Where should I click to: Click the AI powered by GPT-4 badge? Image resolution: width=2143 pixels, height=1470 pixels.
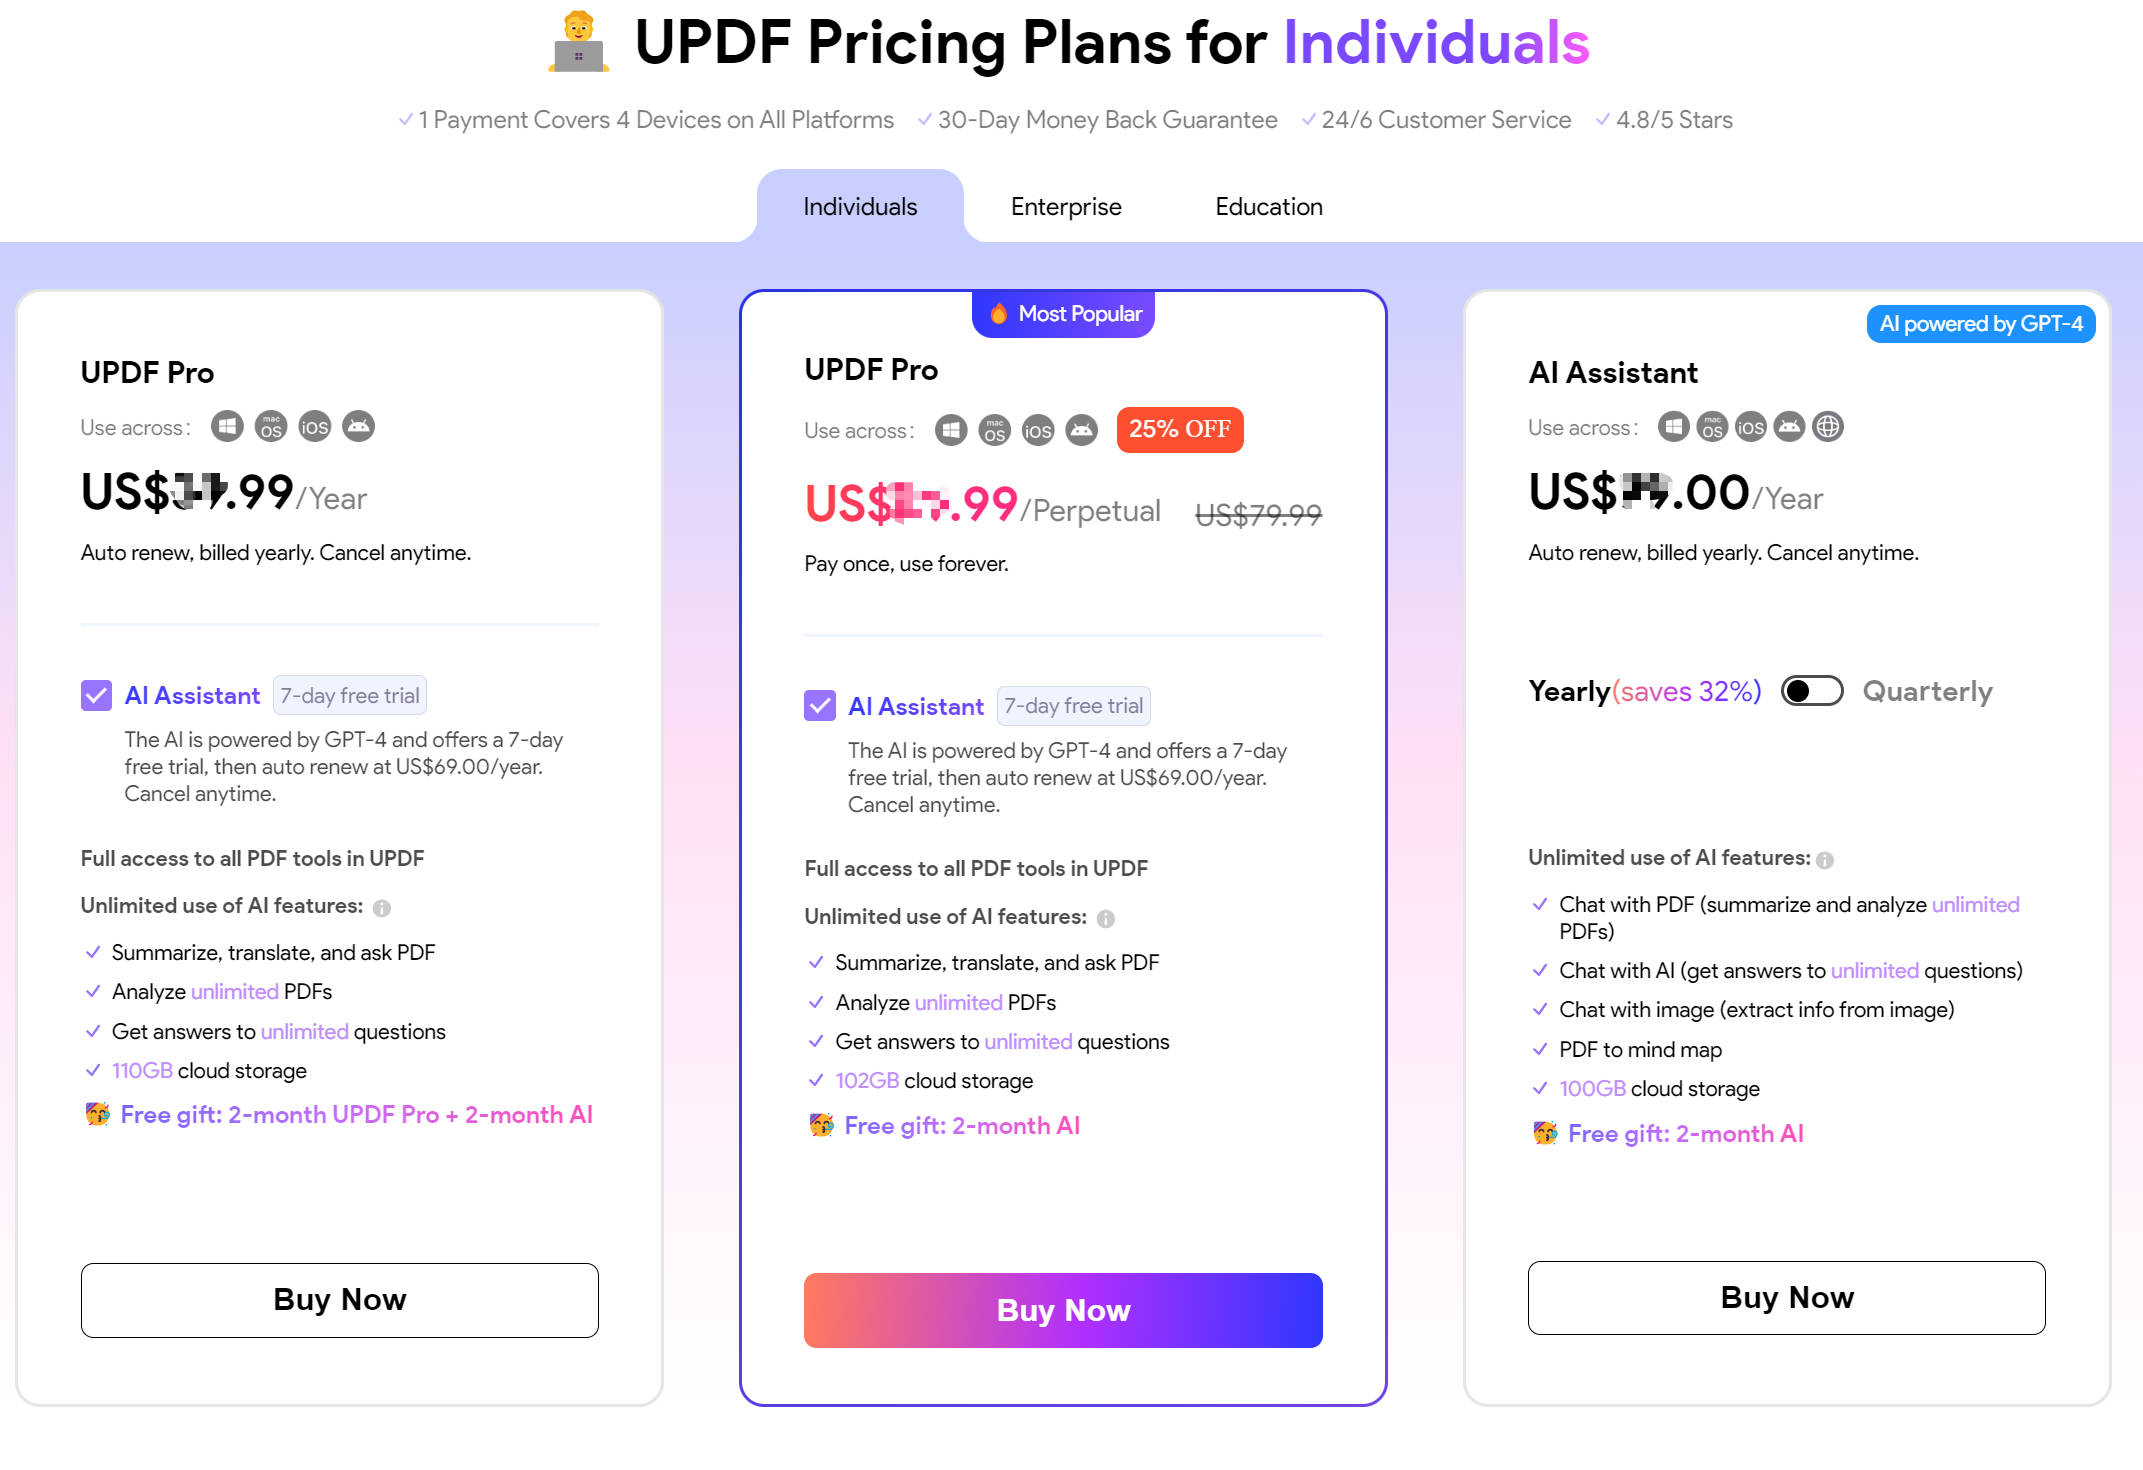click(1980, 323)
